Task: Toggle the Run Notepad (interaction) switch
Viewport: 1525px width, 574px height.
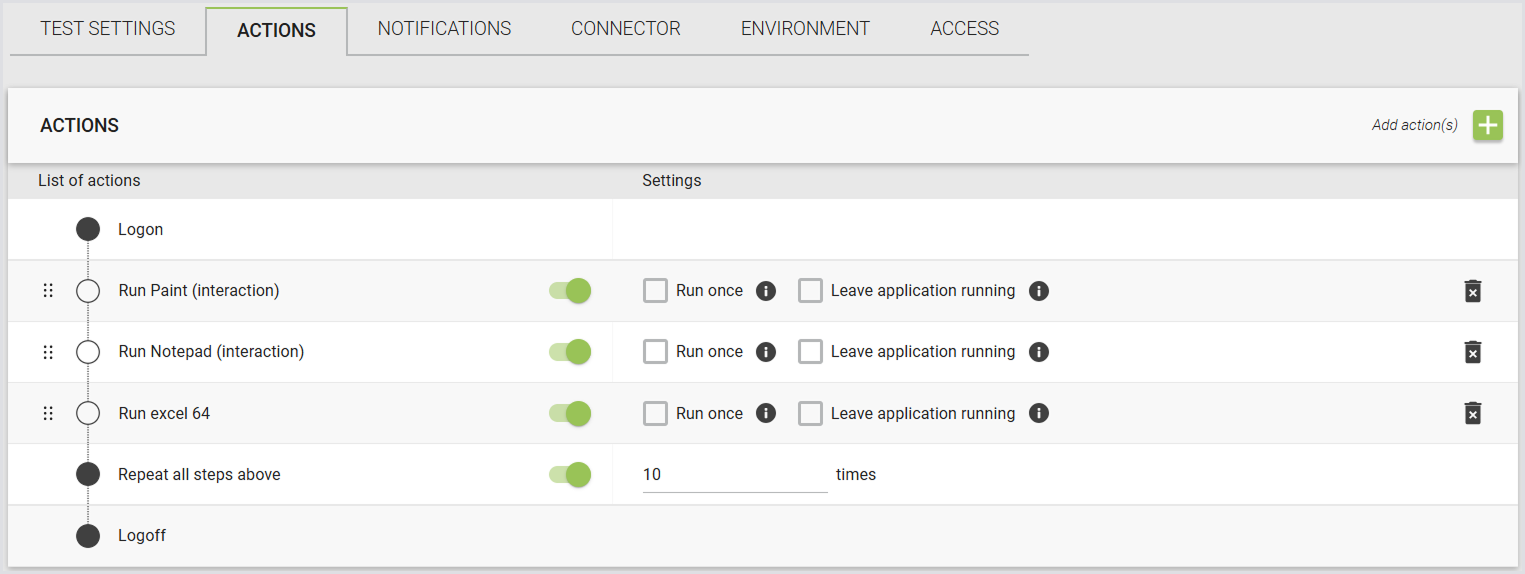Action: (570, 352)
